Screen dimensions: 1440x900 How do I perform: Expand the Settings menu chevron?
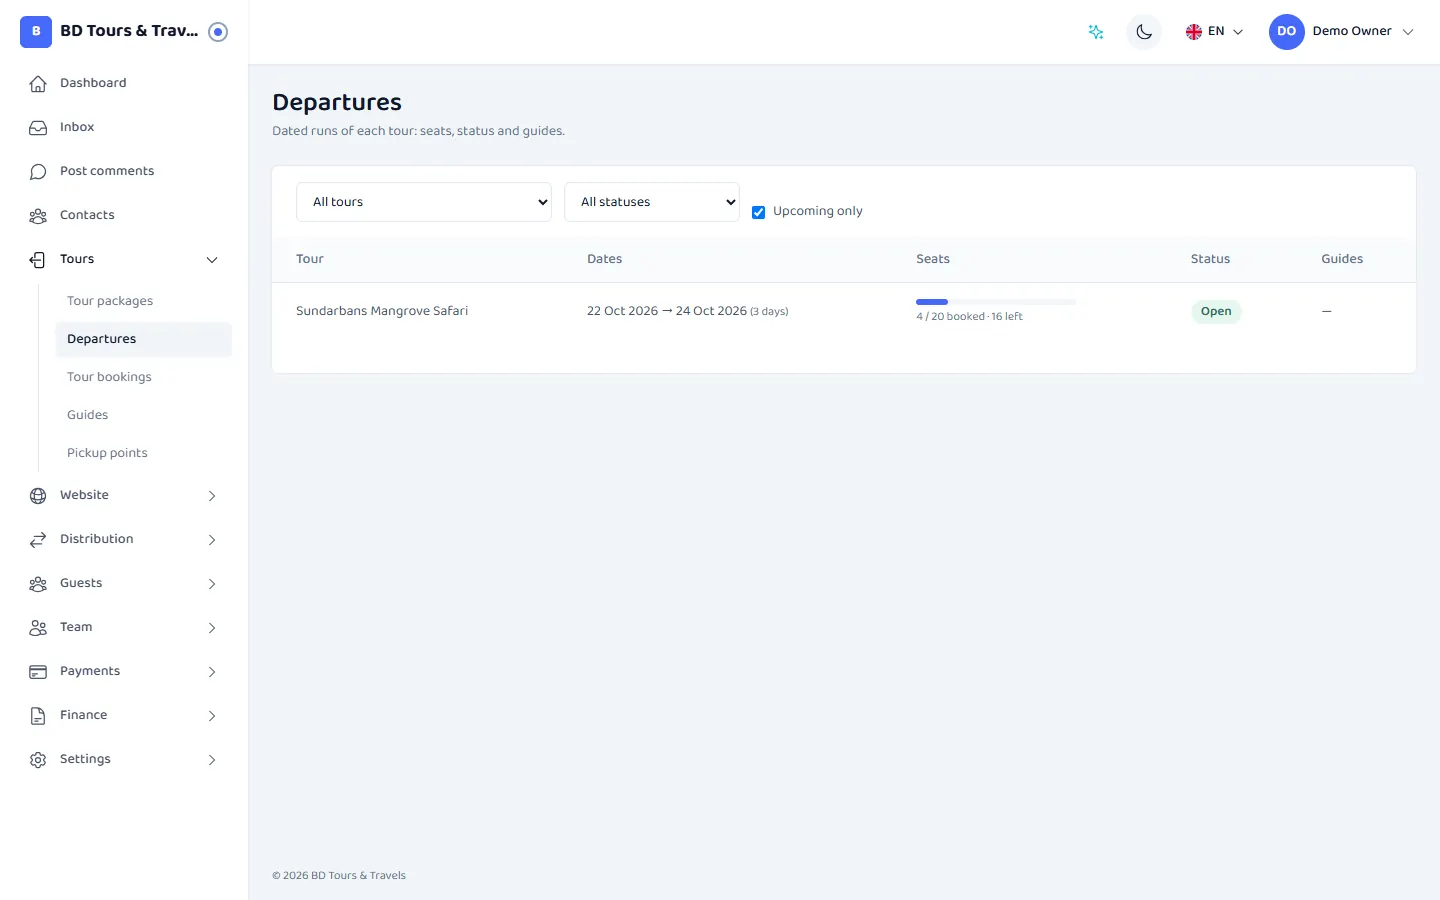point(212,760)
